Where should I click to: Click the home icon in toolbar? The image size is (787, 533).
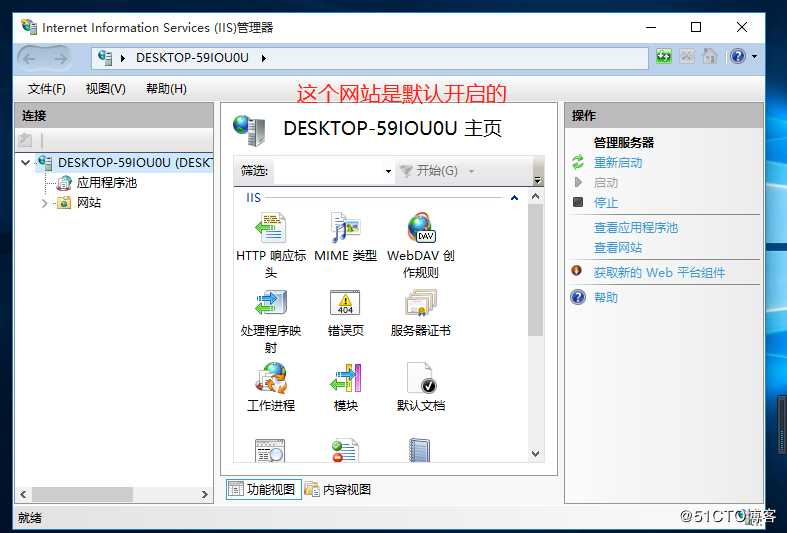[x=710, y=56]
